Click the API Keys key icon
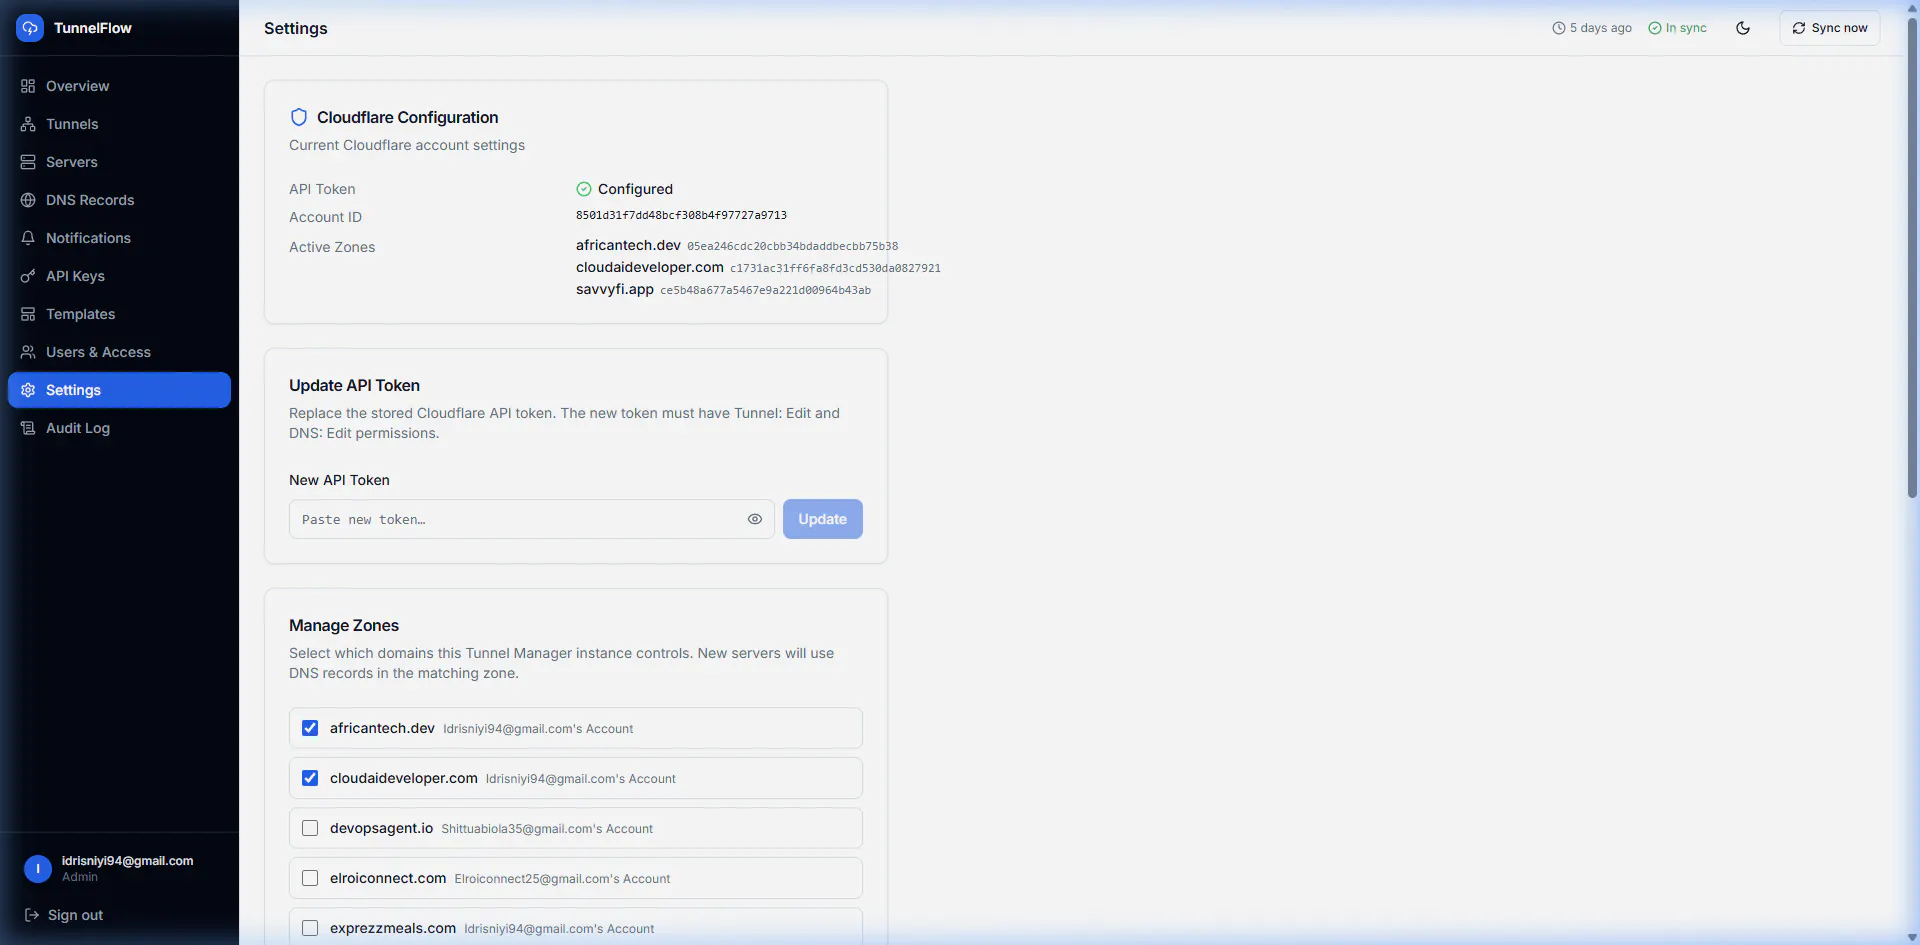Screen dimensions: 1920x945 tap(28, 276)
